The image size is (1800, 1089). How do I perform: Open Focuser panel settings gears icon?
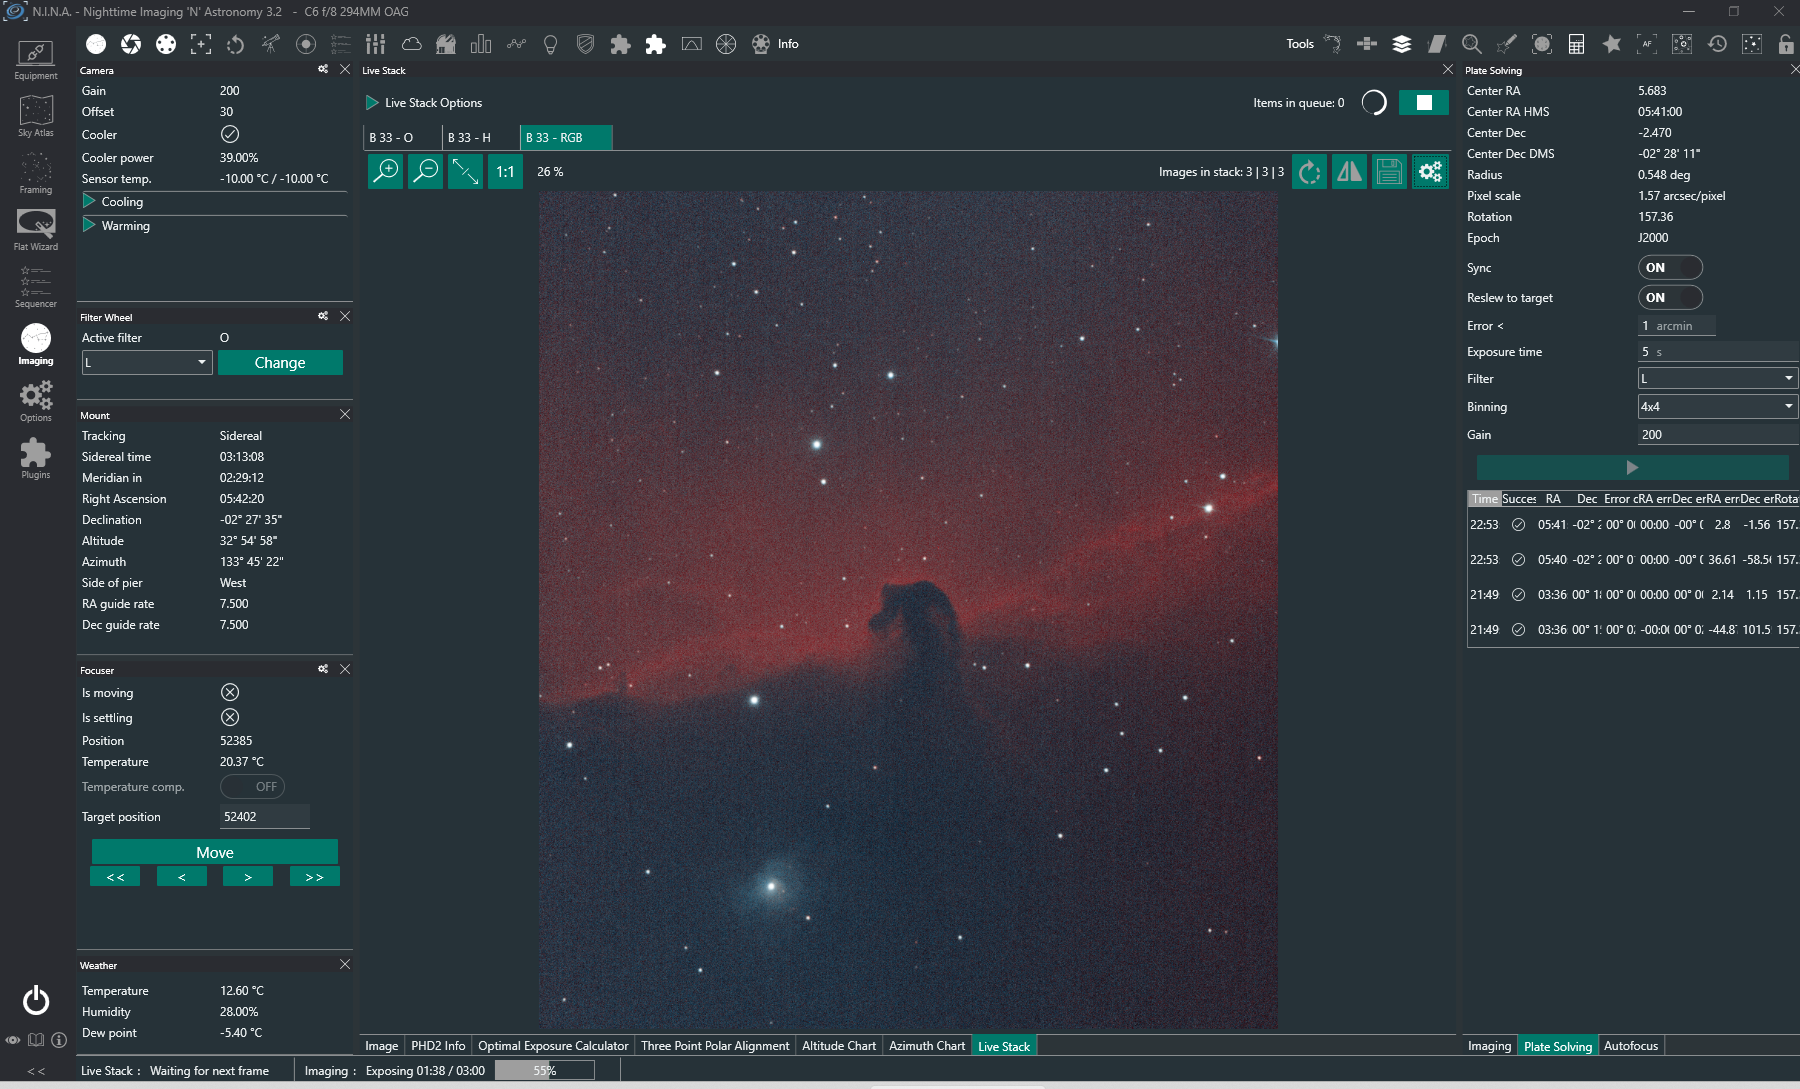323,669
